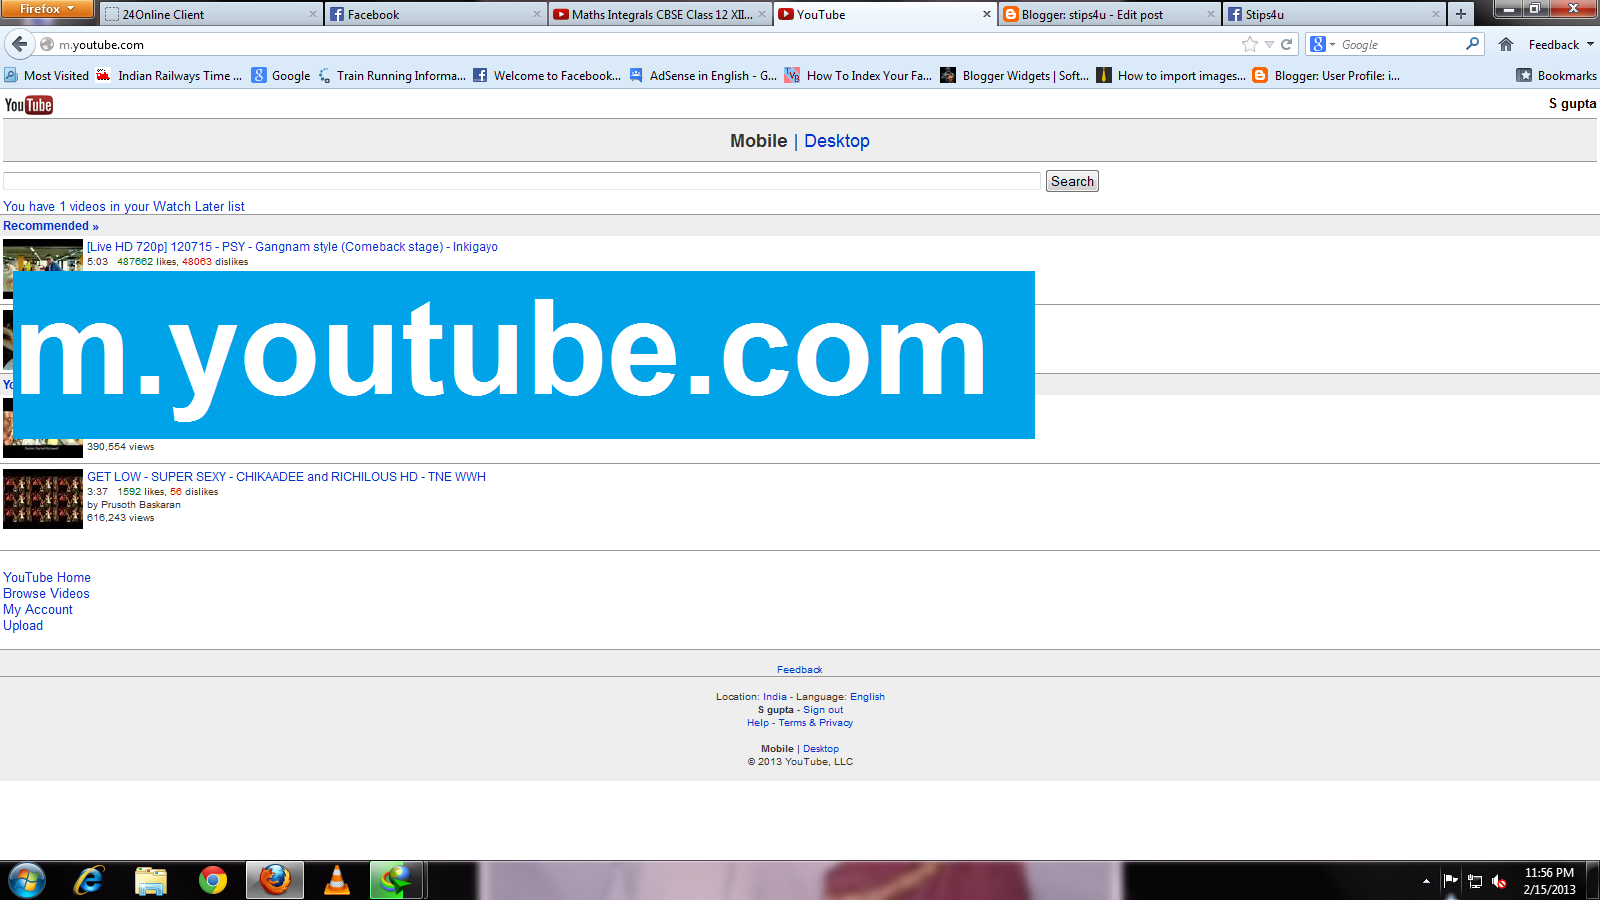Open Terms & Privacy link

point(816,723)
